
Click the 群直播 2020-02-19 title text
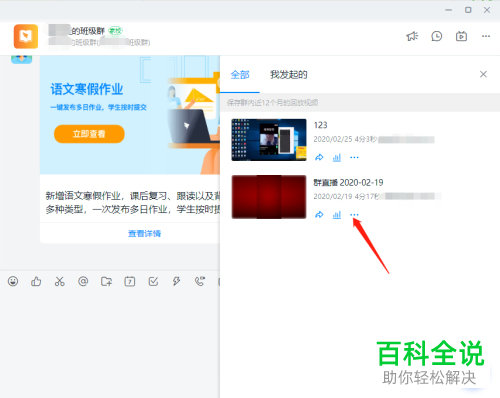coord(348,183)
